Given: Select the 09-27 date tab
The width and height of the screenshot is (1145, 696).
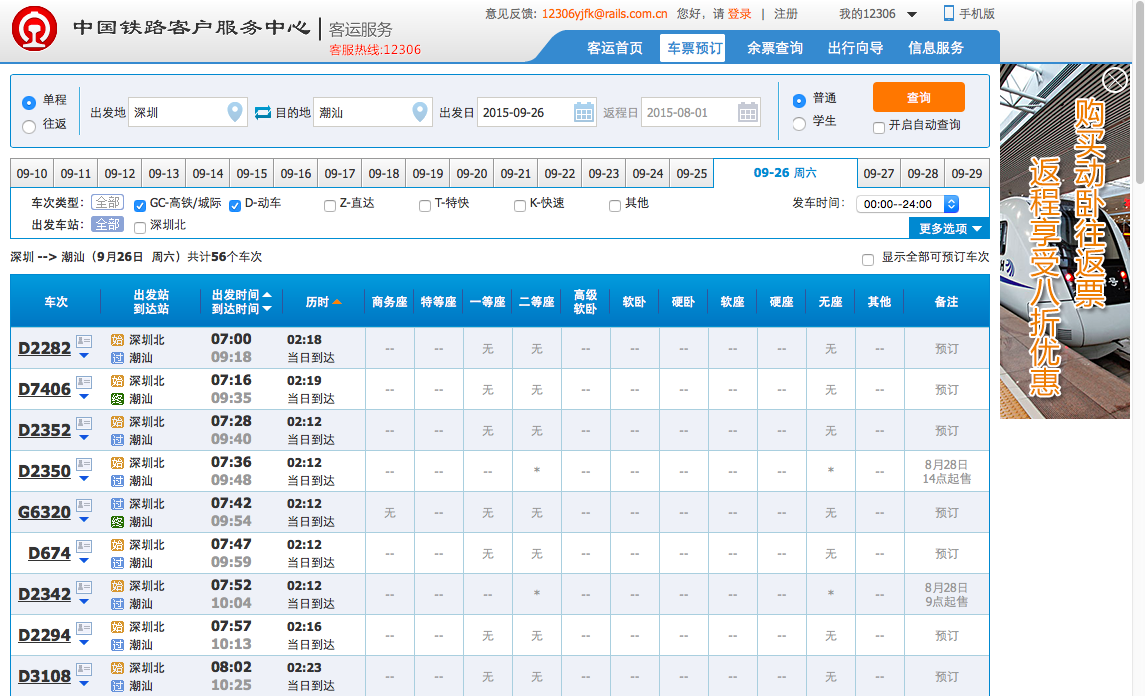Looking at the screenshot, I should pos(878,174).
